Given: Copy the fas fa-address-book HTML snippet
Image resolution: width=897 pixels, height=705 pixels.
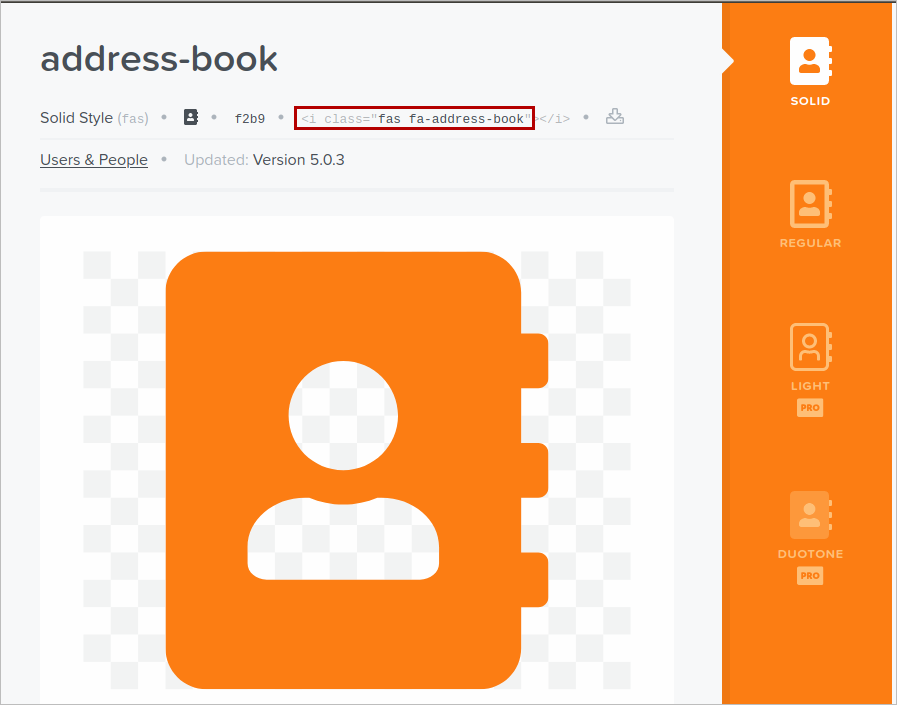Looking at the screenshot, I should pyautogui.click(x=414, y=118).
